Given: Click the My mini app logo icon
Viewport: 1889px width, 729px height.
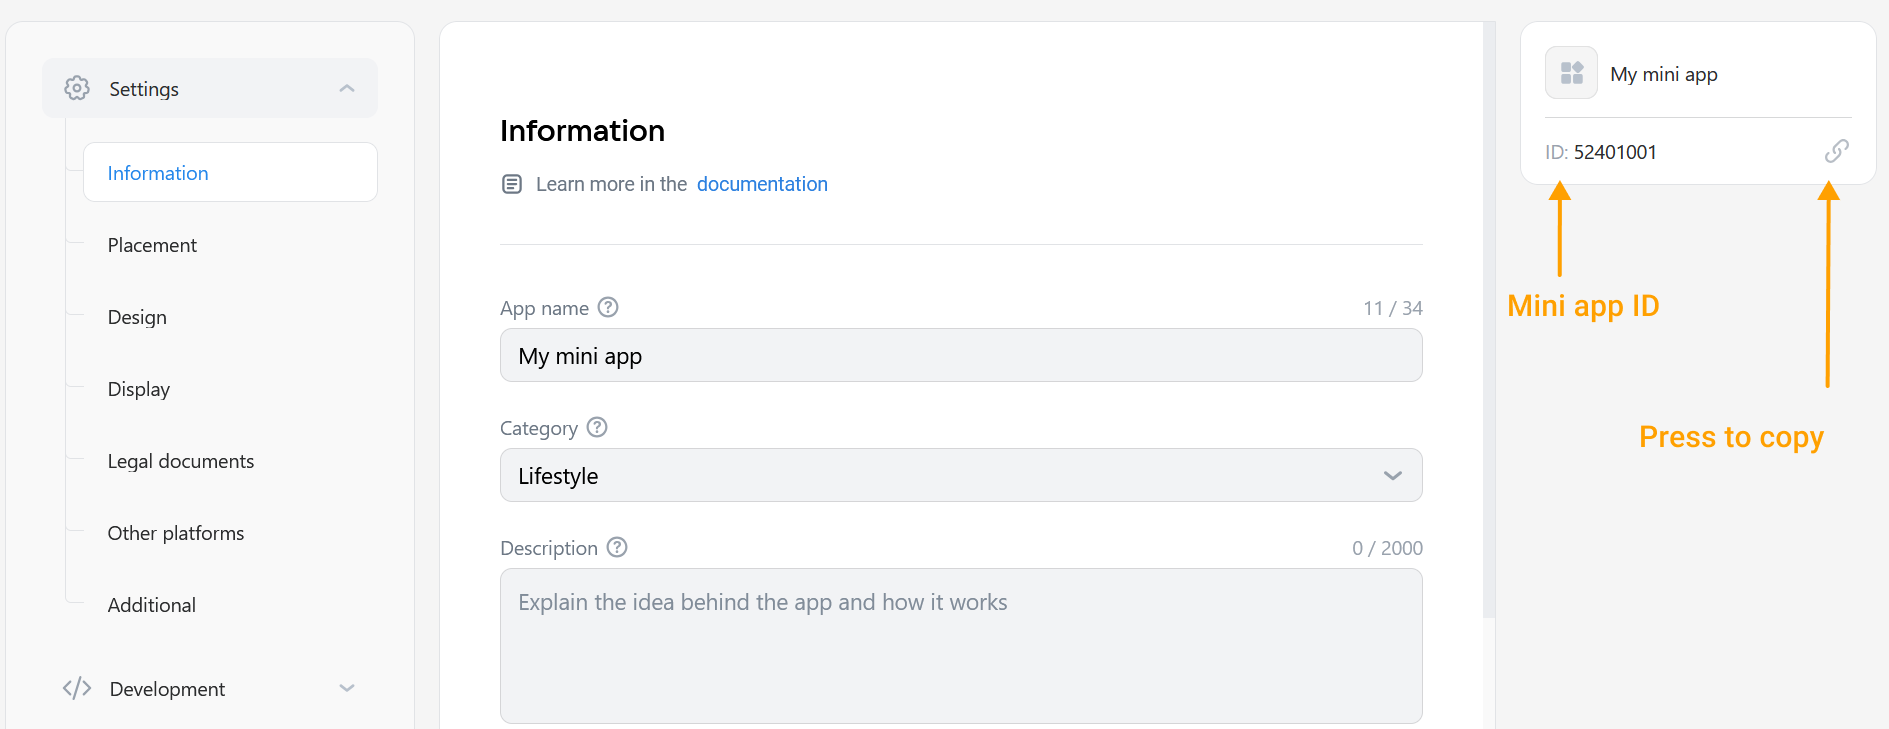Looking at the screenshot, I should pyautogui.click(x=1571, y=73).
